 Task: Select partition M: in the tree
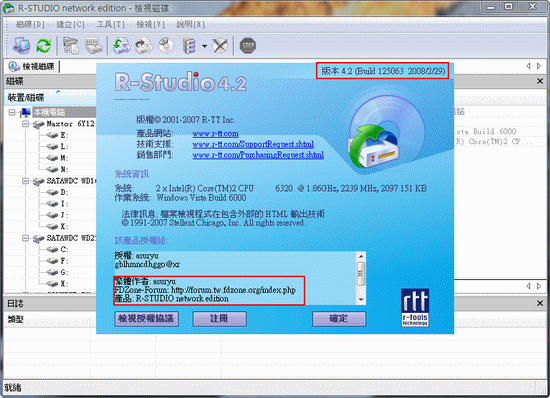click(65, 158)
